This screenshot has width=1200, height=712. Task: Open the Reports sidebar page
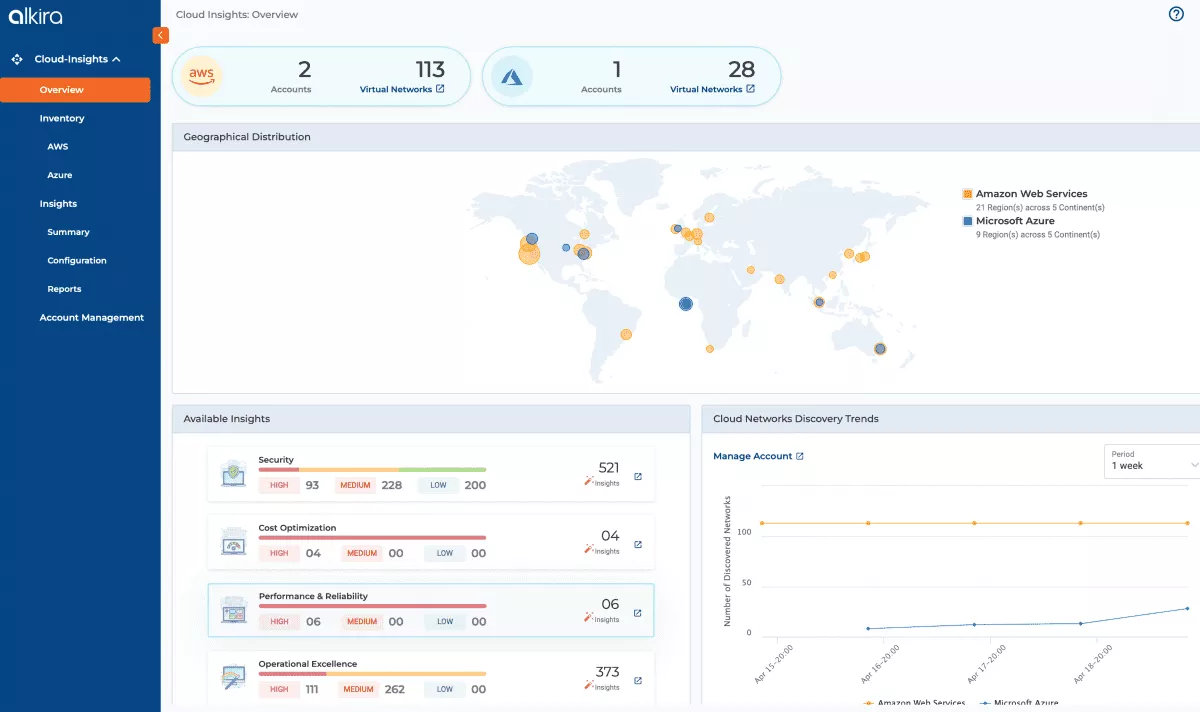click(x=64, y=289)
